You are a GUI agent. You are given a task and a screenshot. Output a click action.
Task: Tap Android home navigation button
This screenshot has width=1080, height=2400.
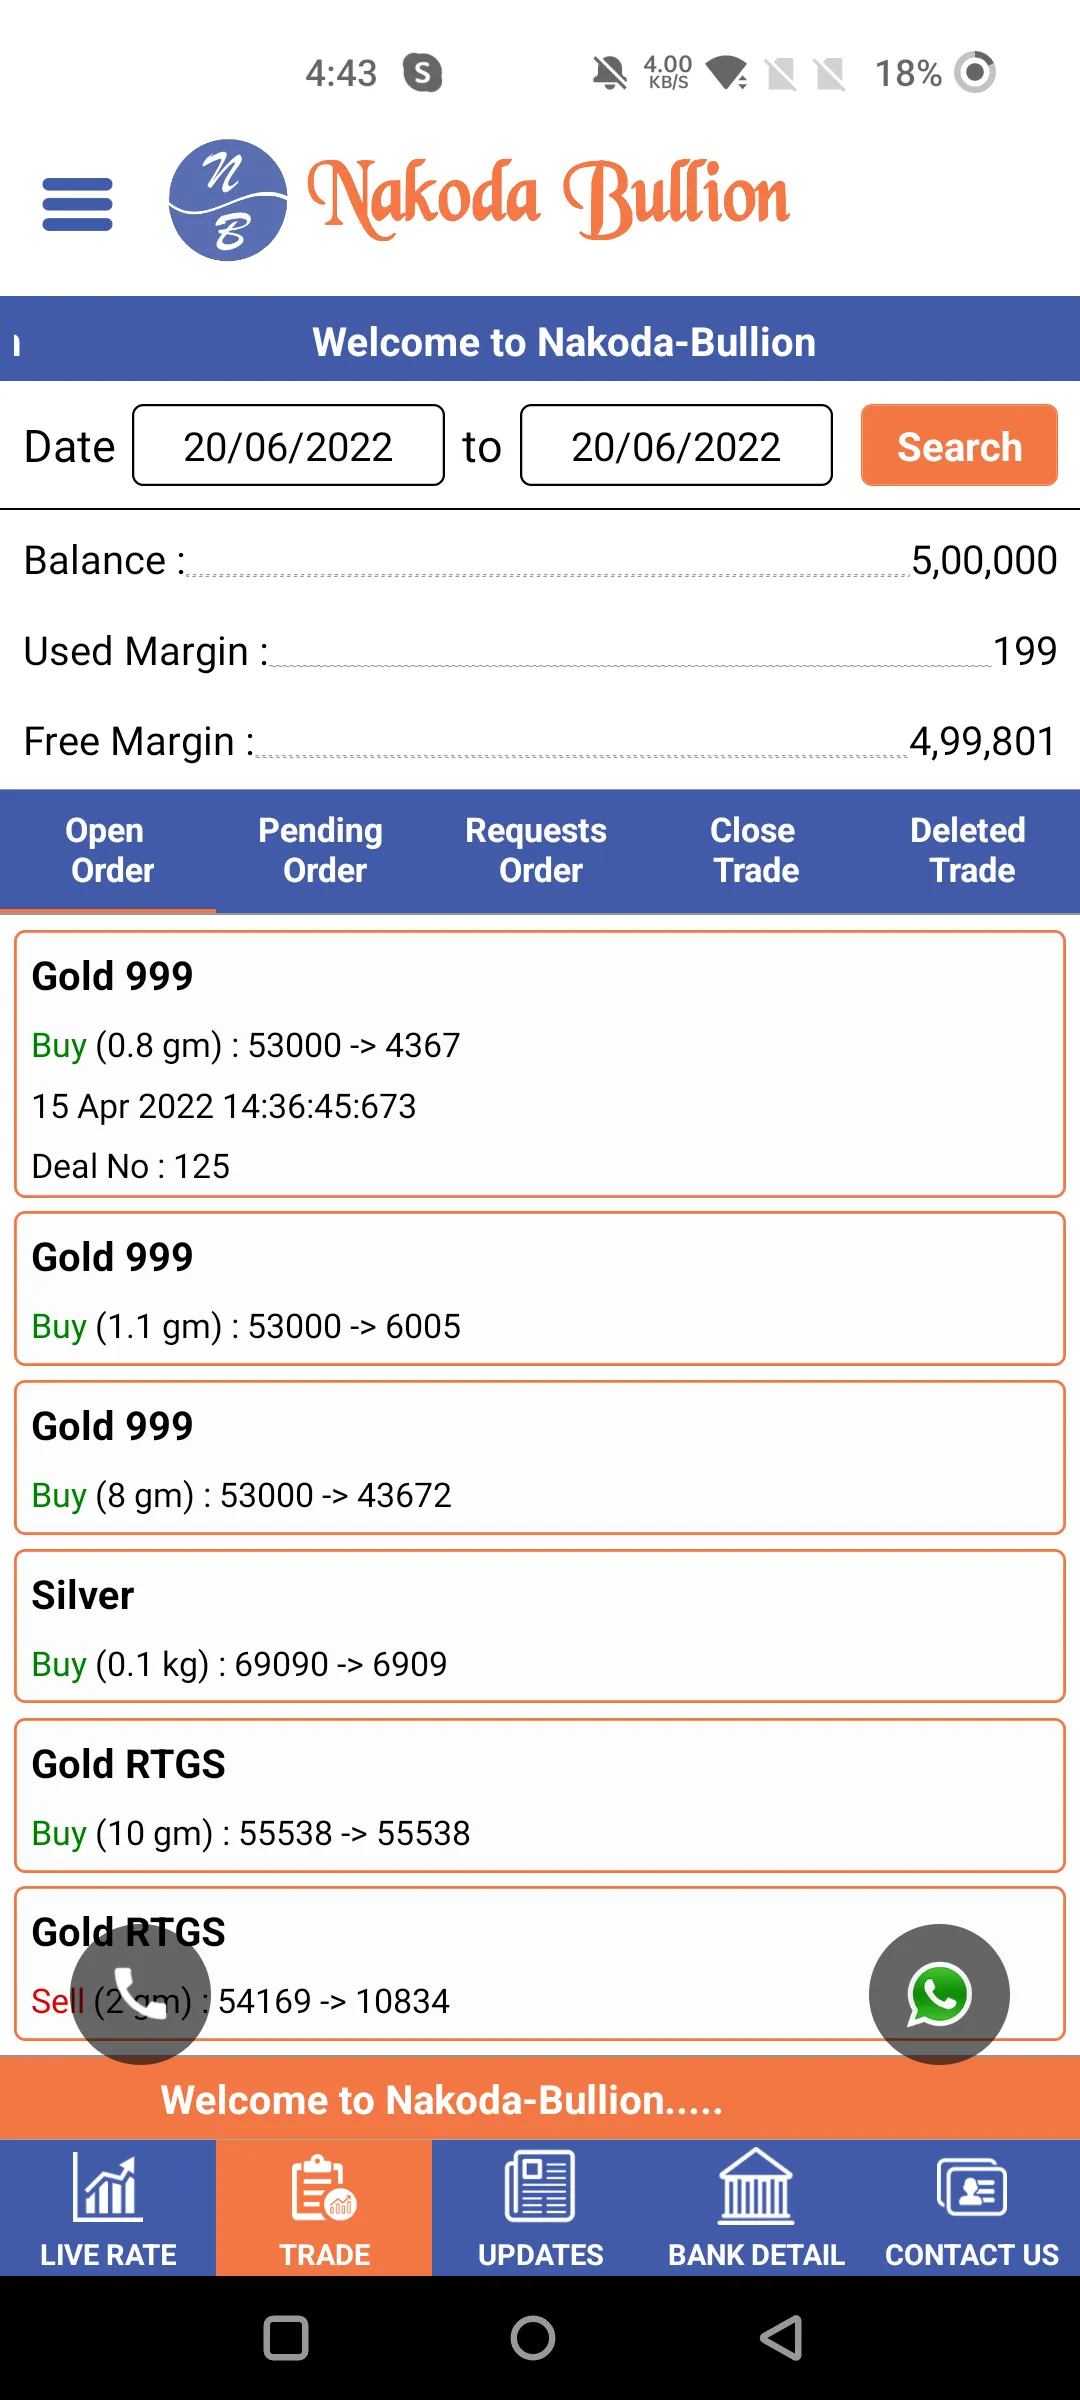point(533,2338)
